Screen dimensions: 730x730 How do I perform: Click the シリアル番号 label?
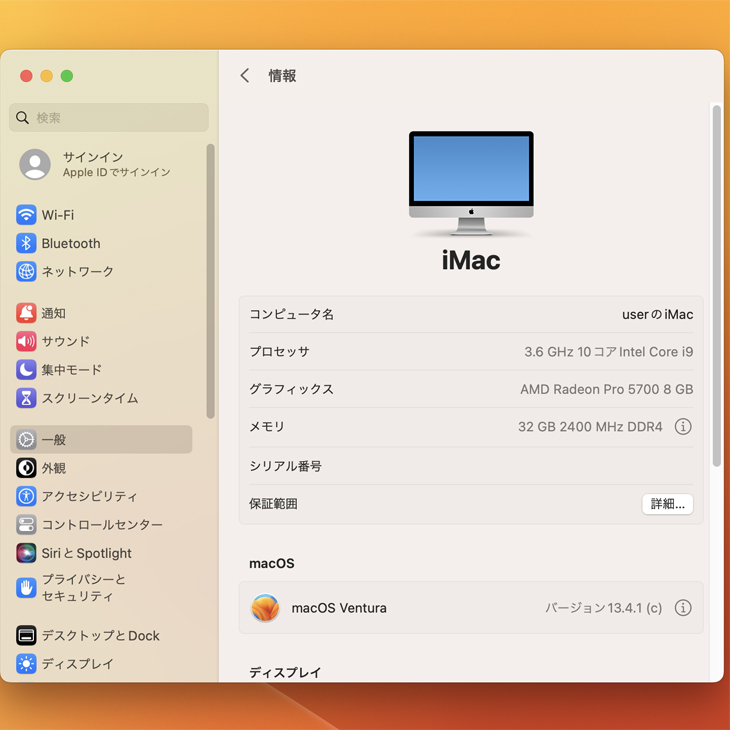[285, 466]
